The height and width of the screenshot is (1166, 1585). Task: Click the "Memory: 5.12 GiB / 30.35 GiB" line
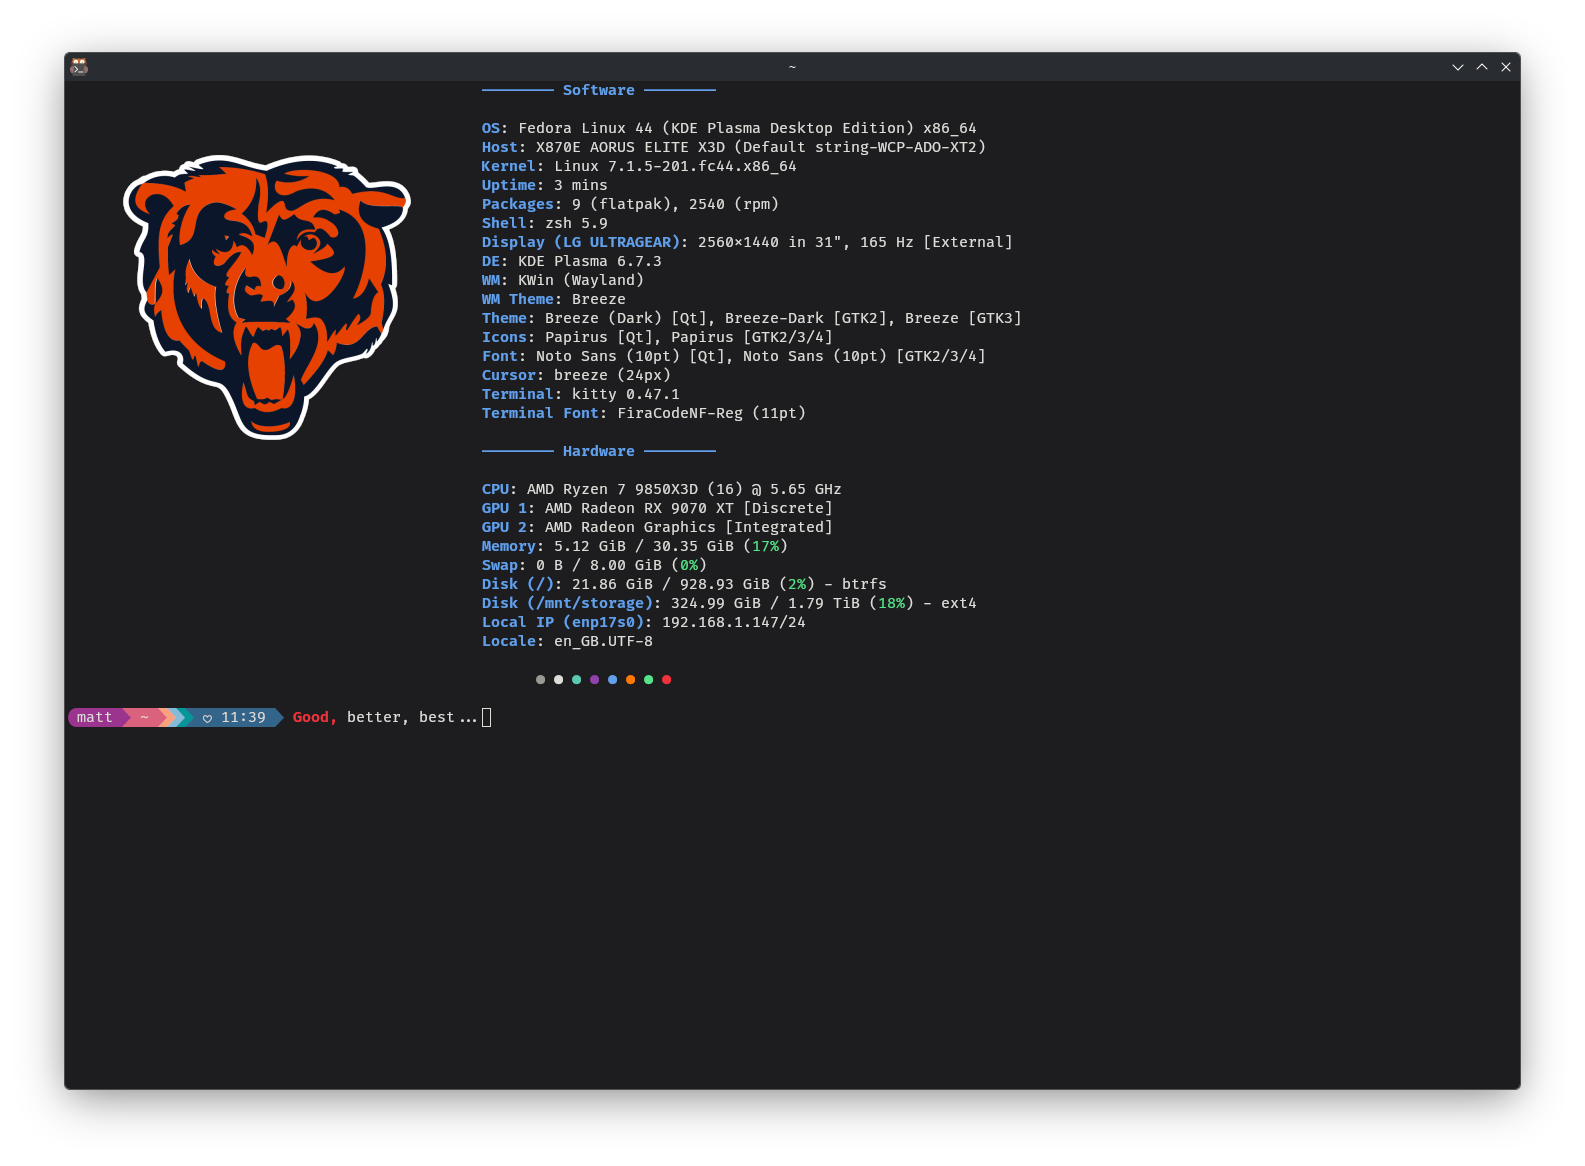[635, 546]
